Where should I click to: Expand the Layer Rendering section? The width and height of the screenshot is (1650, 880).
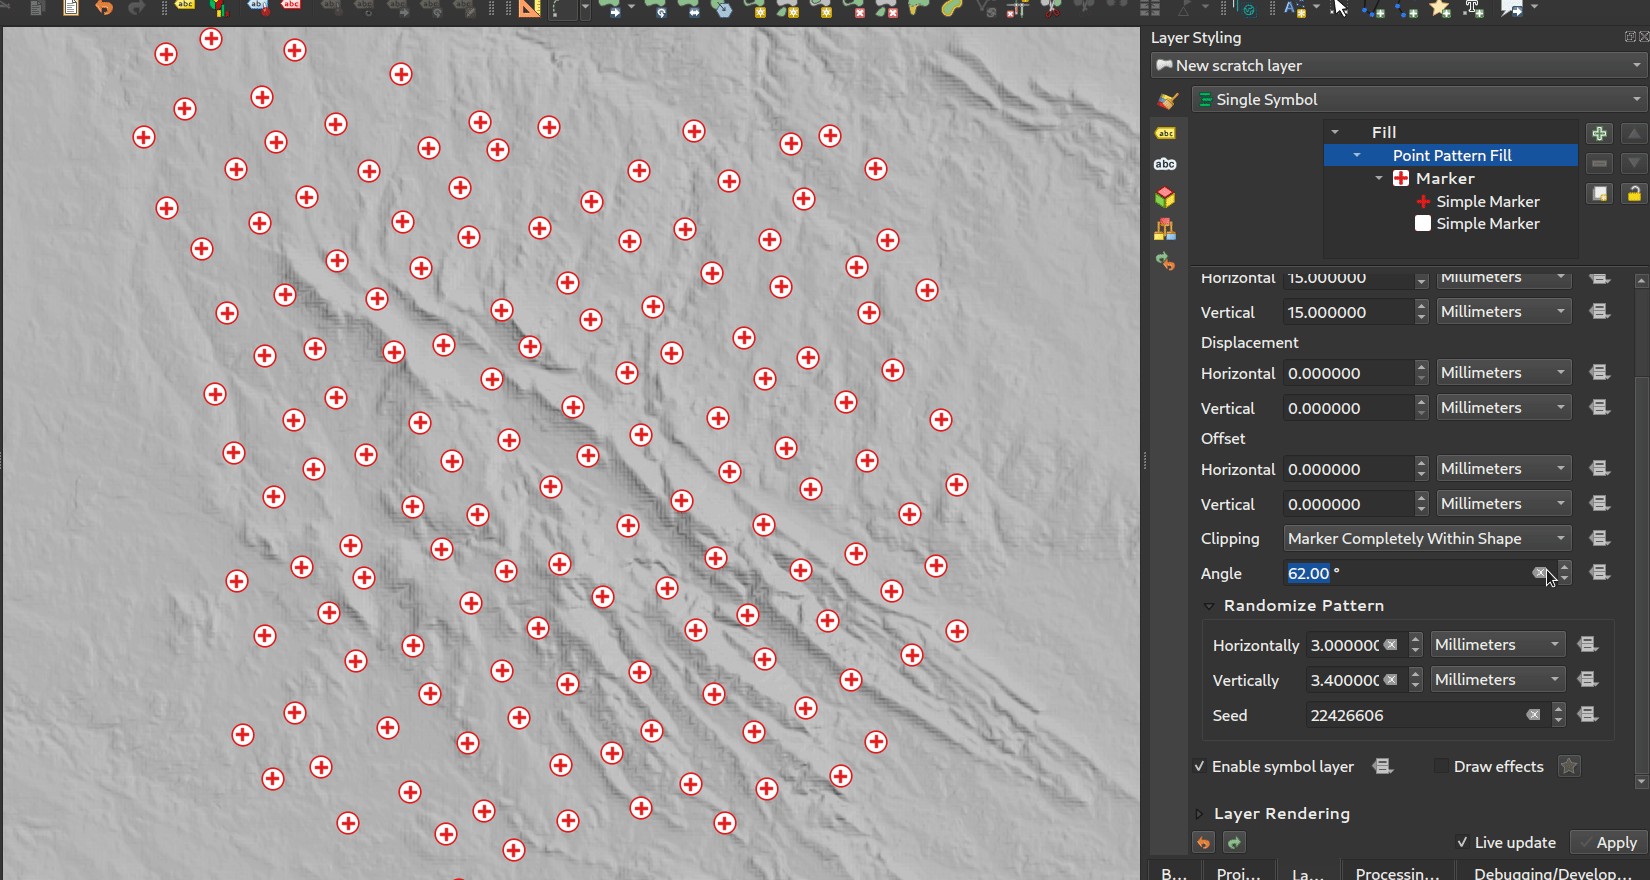[1200, 814]
